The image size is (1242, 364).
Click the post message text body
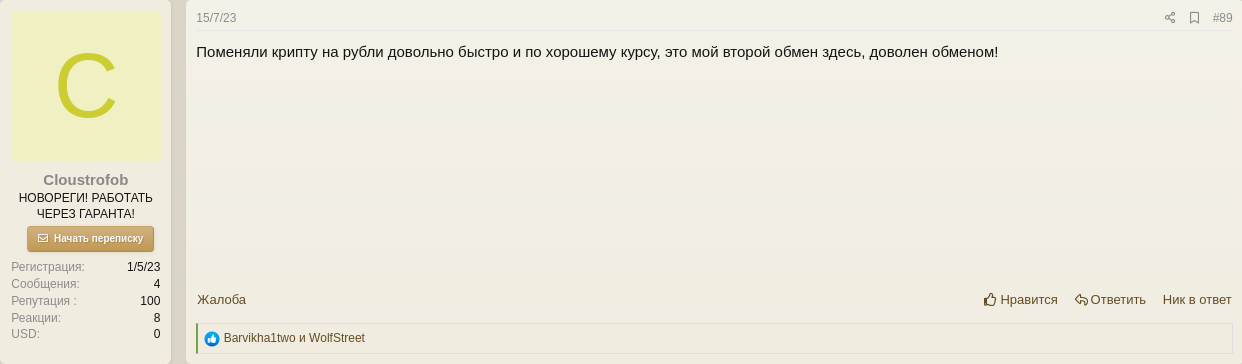597,52
